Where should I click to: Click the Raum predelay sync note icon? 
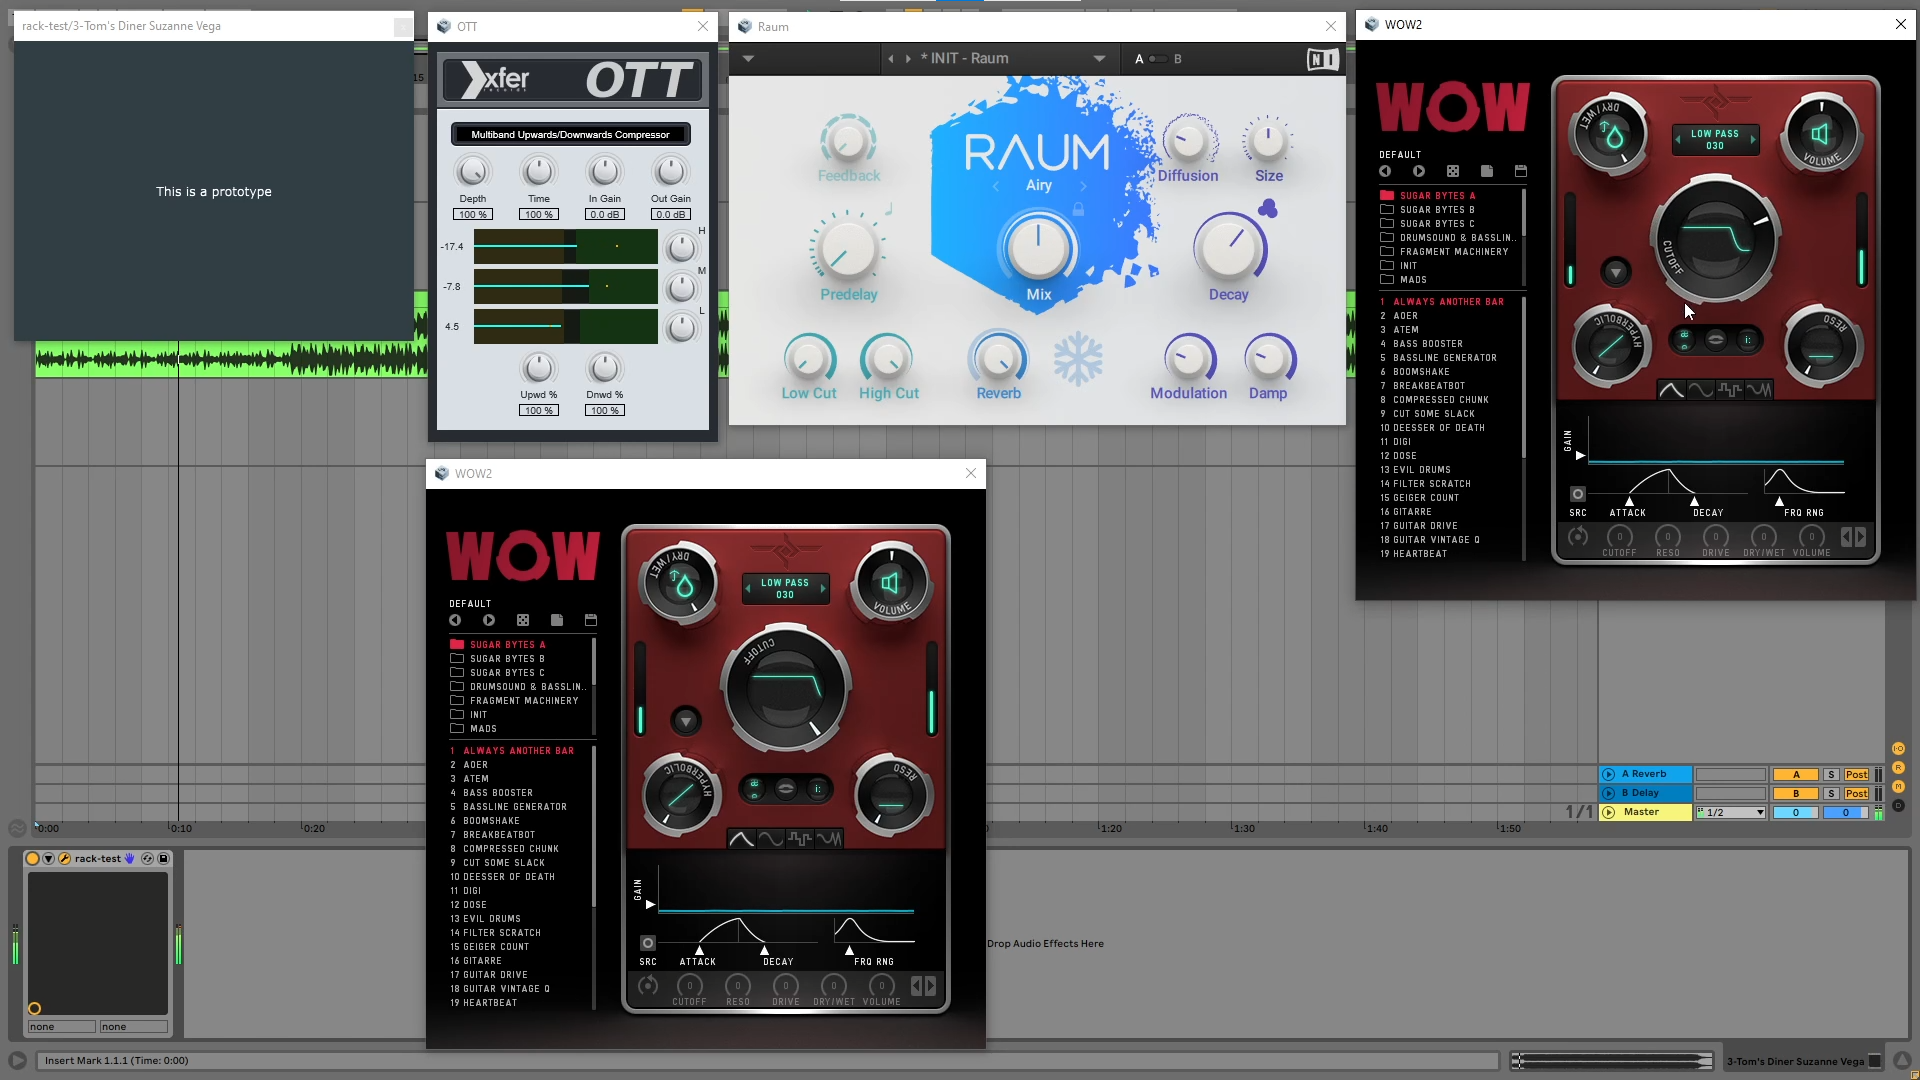pos(887,210)
